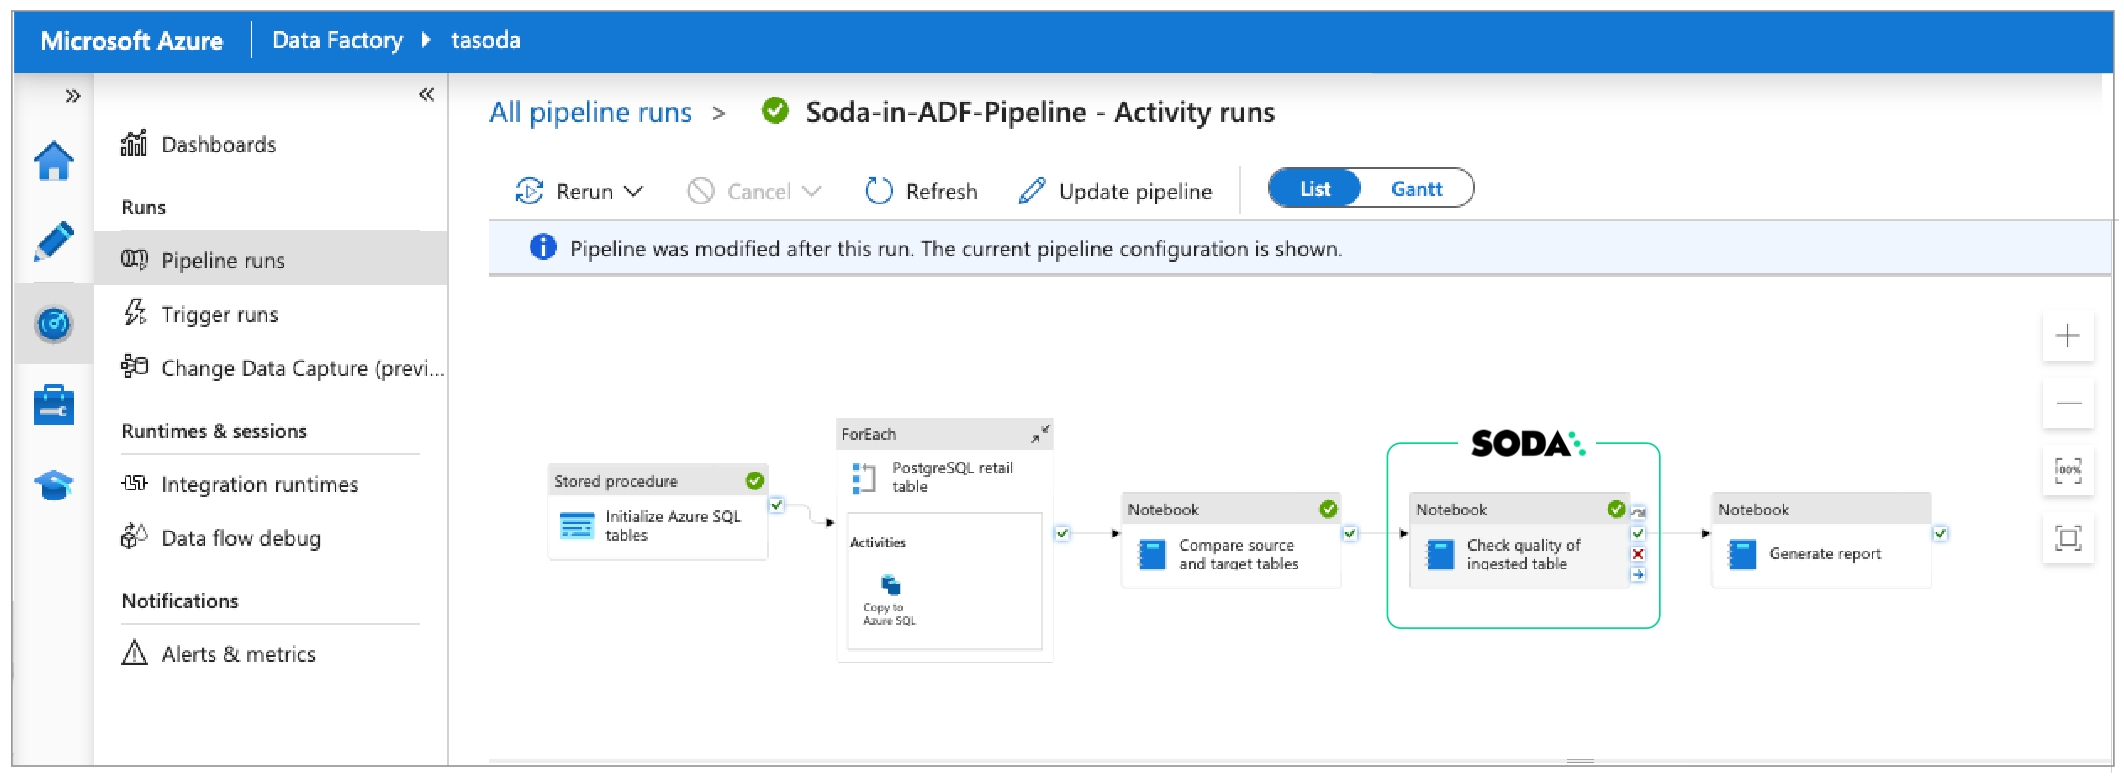Go back to All pipeline runs

590,112
